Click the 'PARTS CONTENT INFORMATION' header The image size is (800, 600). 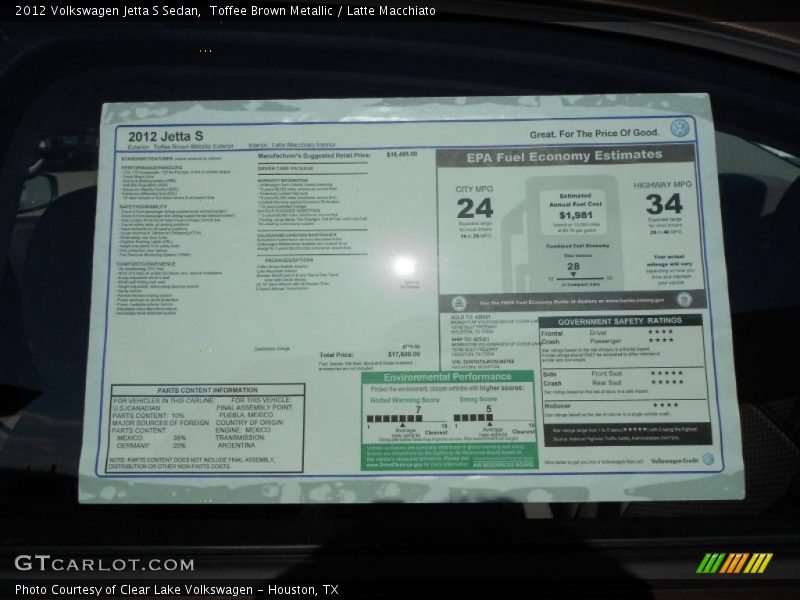[x=208, y=390]
